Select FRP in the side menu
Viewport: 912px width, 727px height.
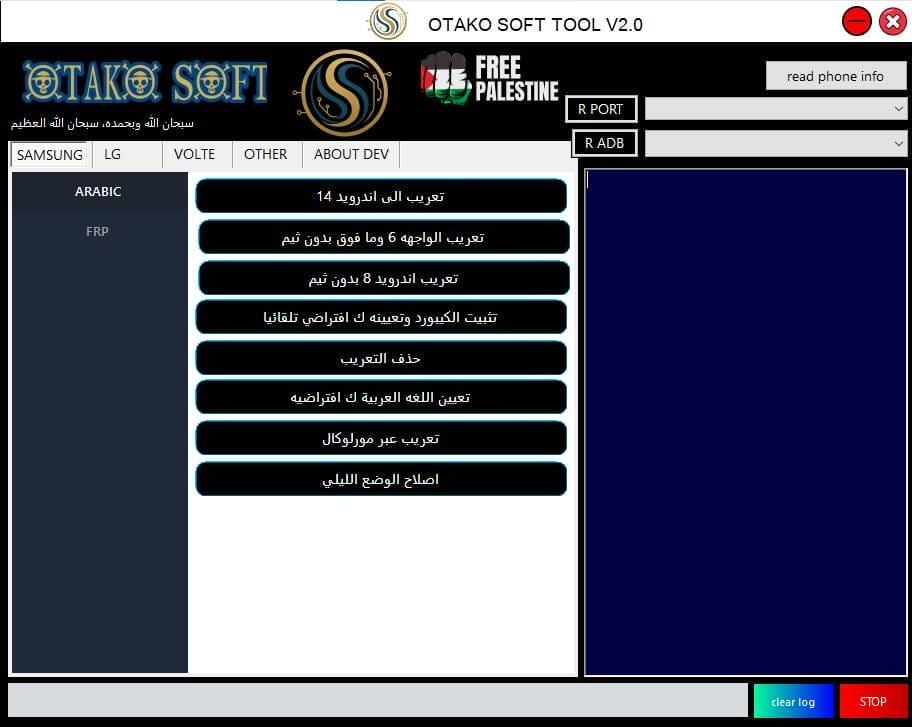tap(97, 231)
